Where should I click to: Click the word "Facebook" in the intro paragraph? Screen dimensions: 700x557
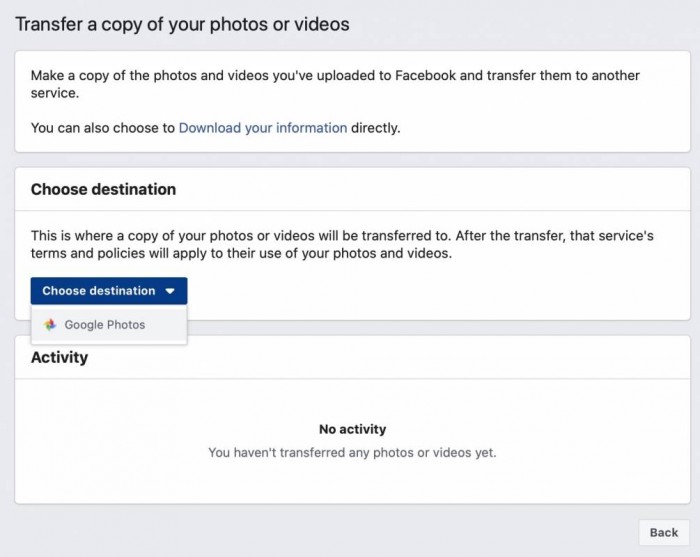click(428, 76)
